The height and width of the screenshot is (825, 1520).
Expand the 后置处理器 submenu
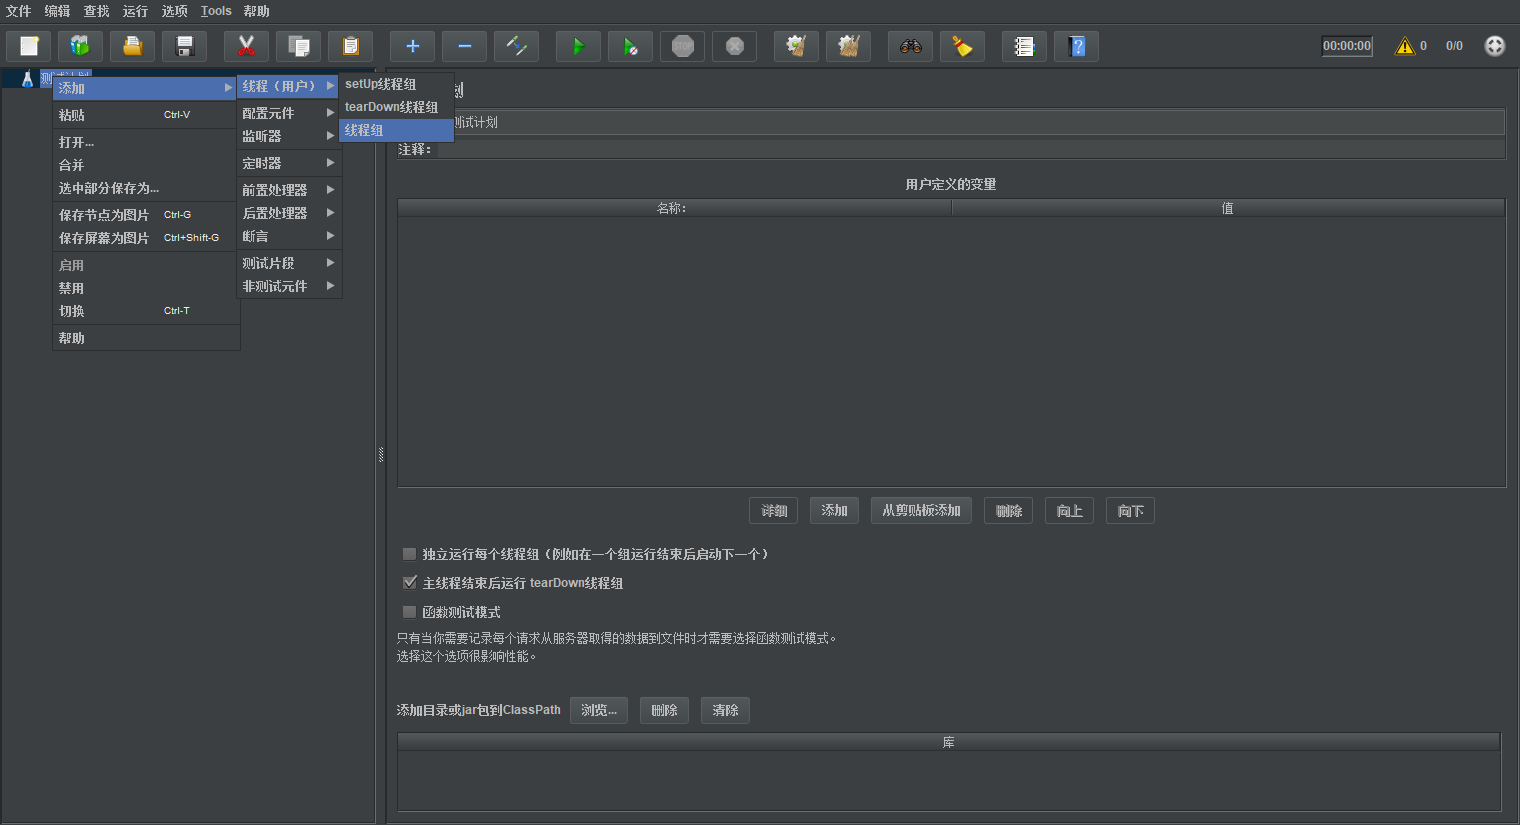pyautogui.click(x=289, y=213)
